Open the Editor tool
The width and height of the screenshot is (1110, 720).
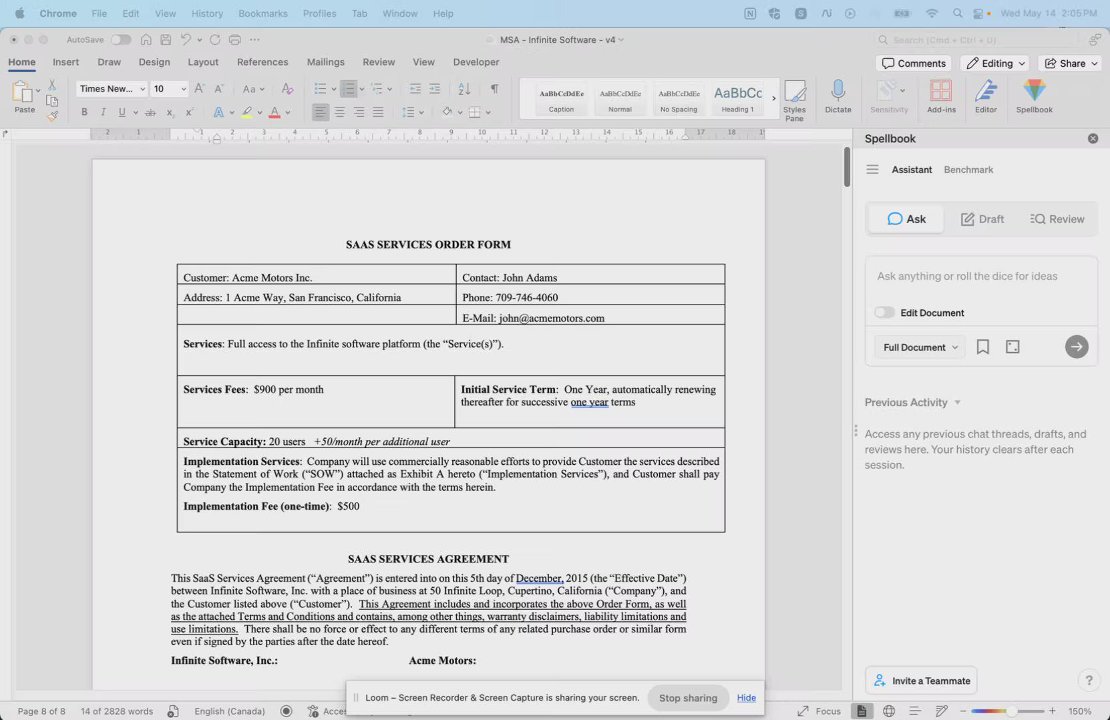985,96
